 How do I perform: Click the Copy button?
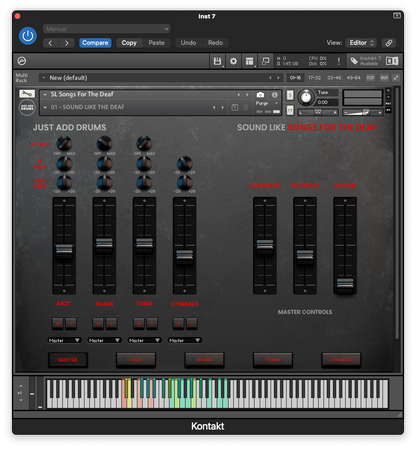click(x=129, y=43)
